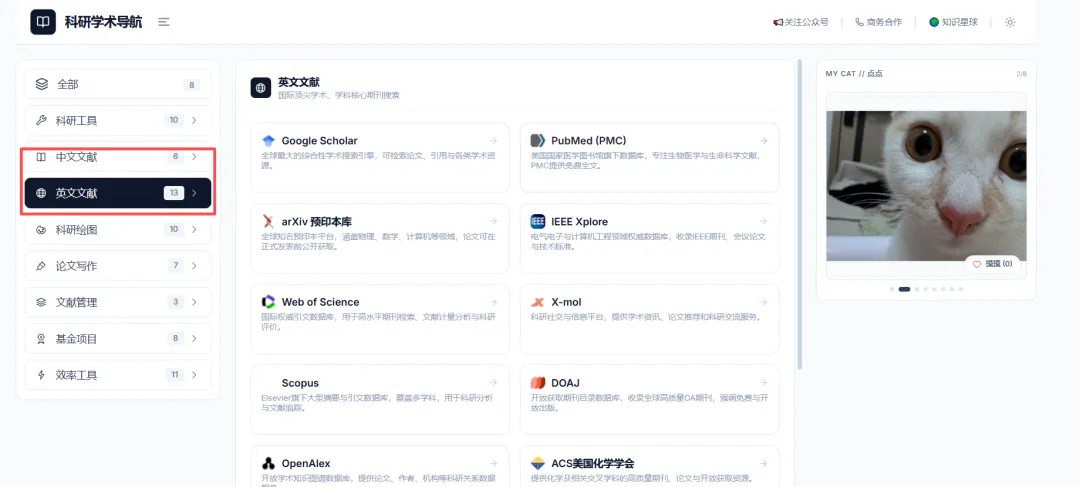Click the layers icon beside 文献管理
This screenshot has width=1080, height=487.
41,302
